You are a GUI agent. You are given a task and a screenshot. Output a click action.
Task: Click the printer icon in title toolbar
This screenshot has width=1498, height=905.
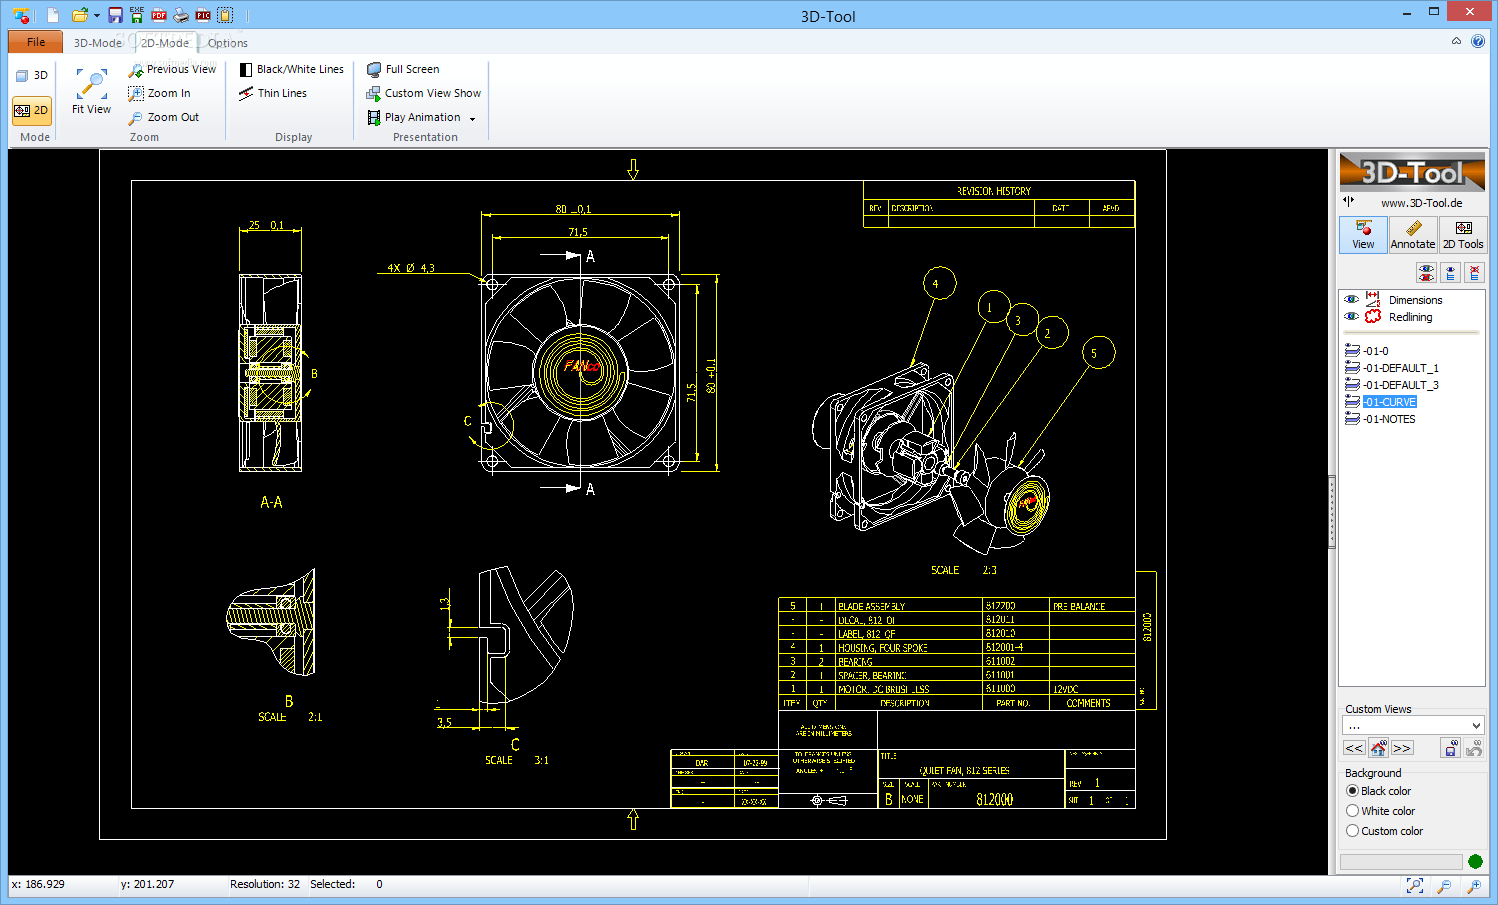click(x=181, y=15)
